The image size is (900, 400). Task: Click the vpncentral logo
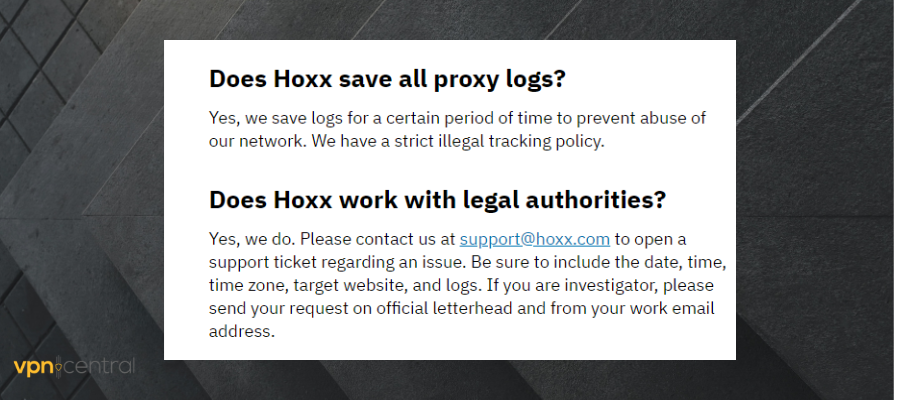pyautogui.click(x=74, y=367)
